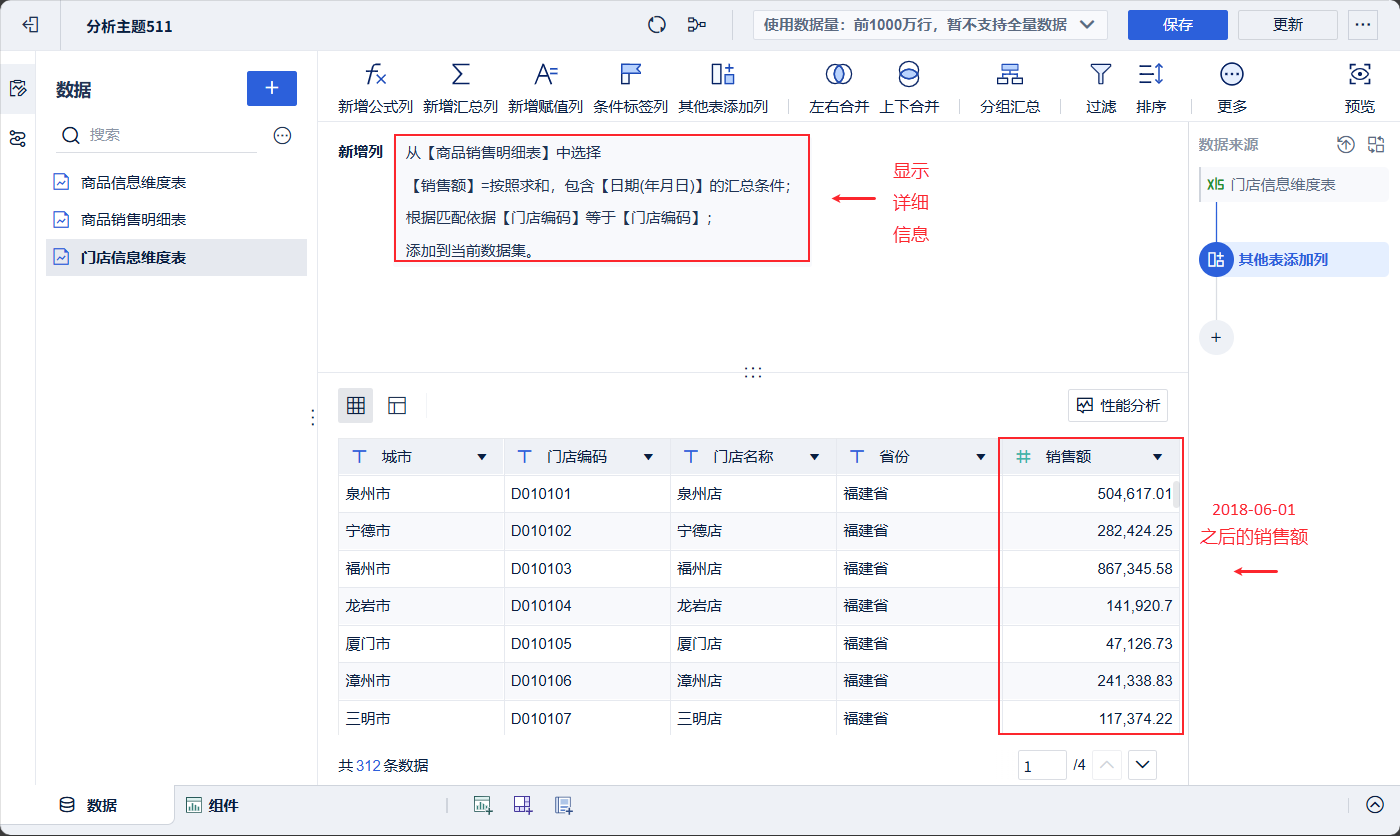Click the panel splitter handle above the table
This screenshot has width=1400, height=836.
pos(753,372)
